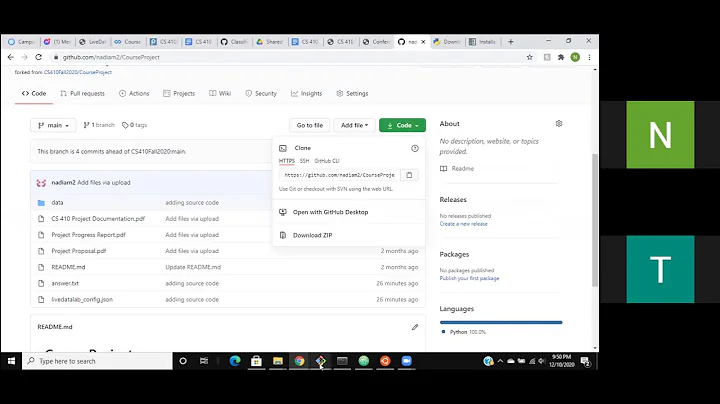Select GitHub CLI clone option

tap(327, 161)
